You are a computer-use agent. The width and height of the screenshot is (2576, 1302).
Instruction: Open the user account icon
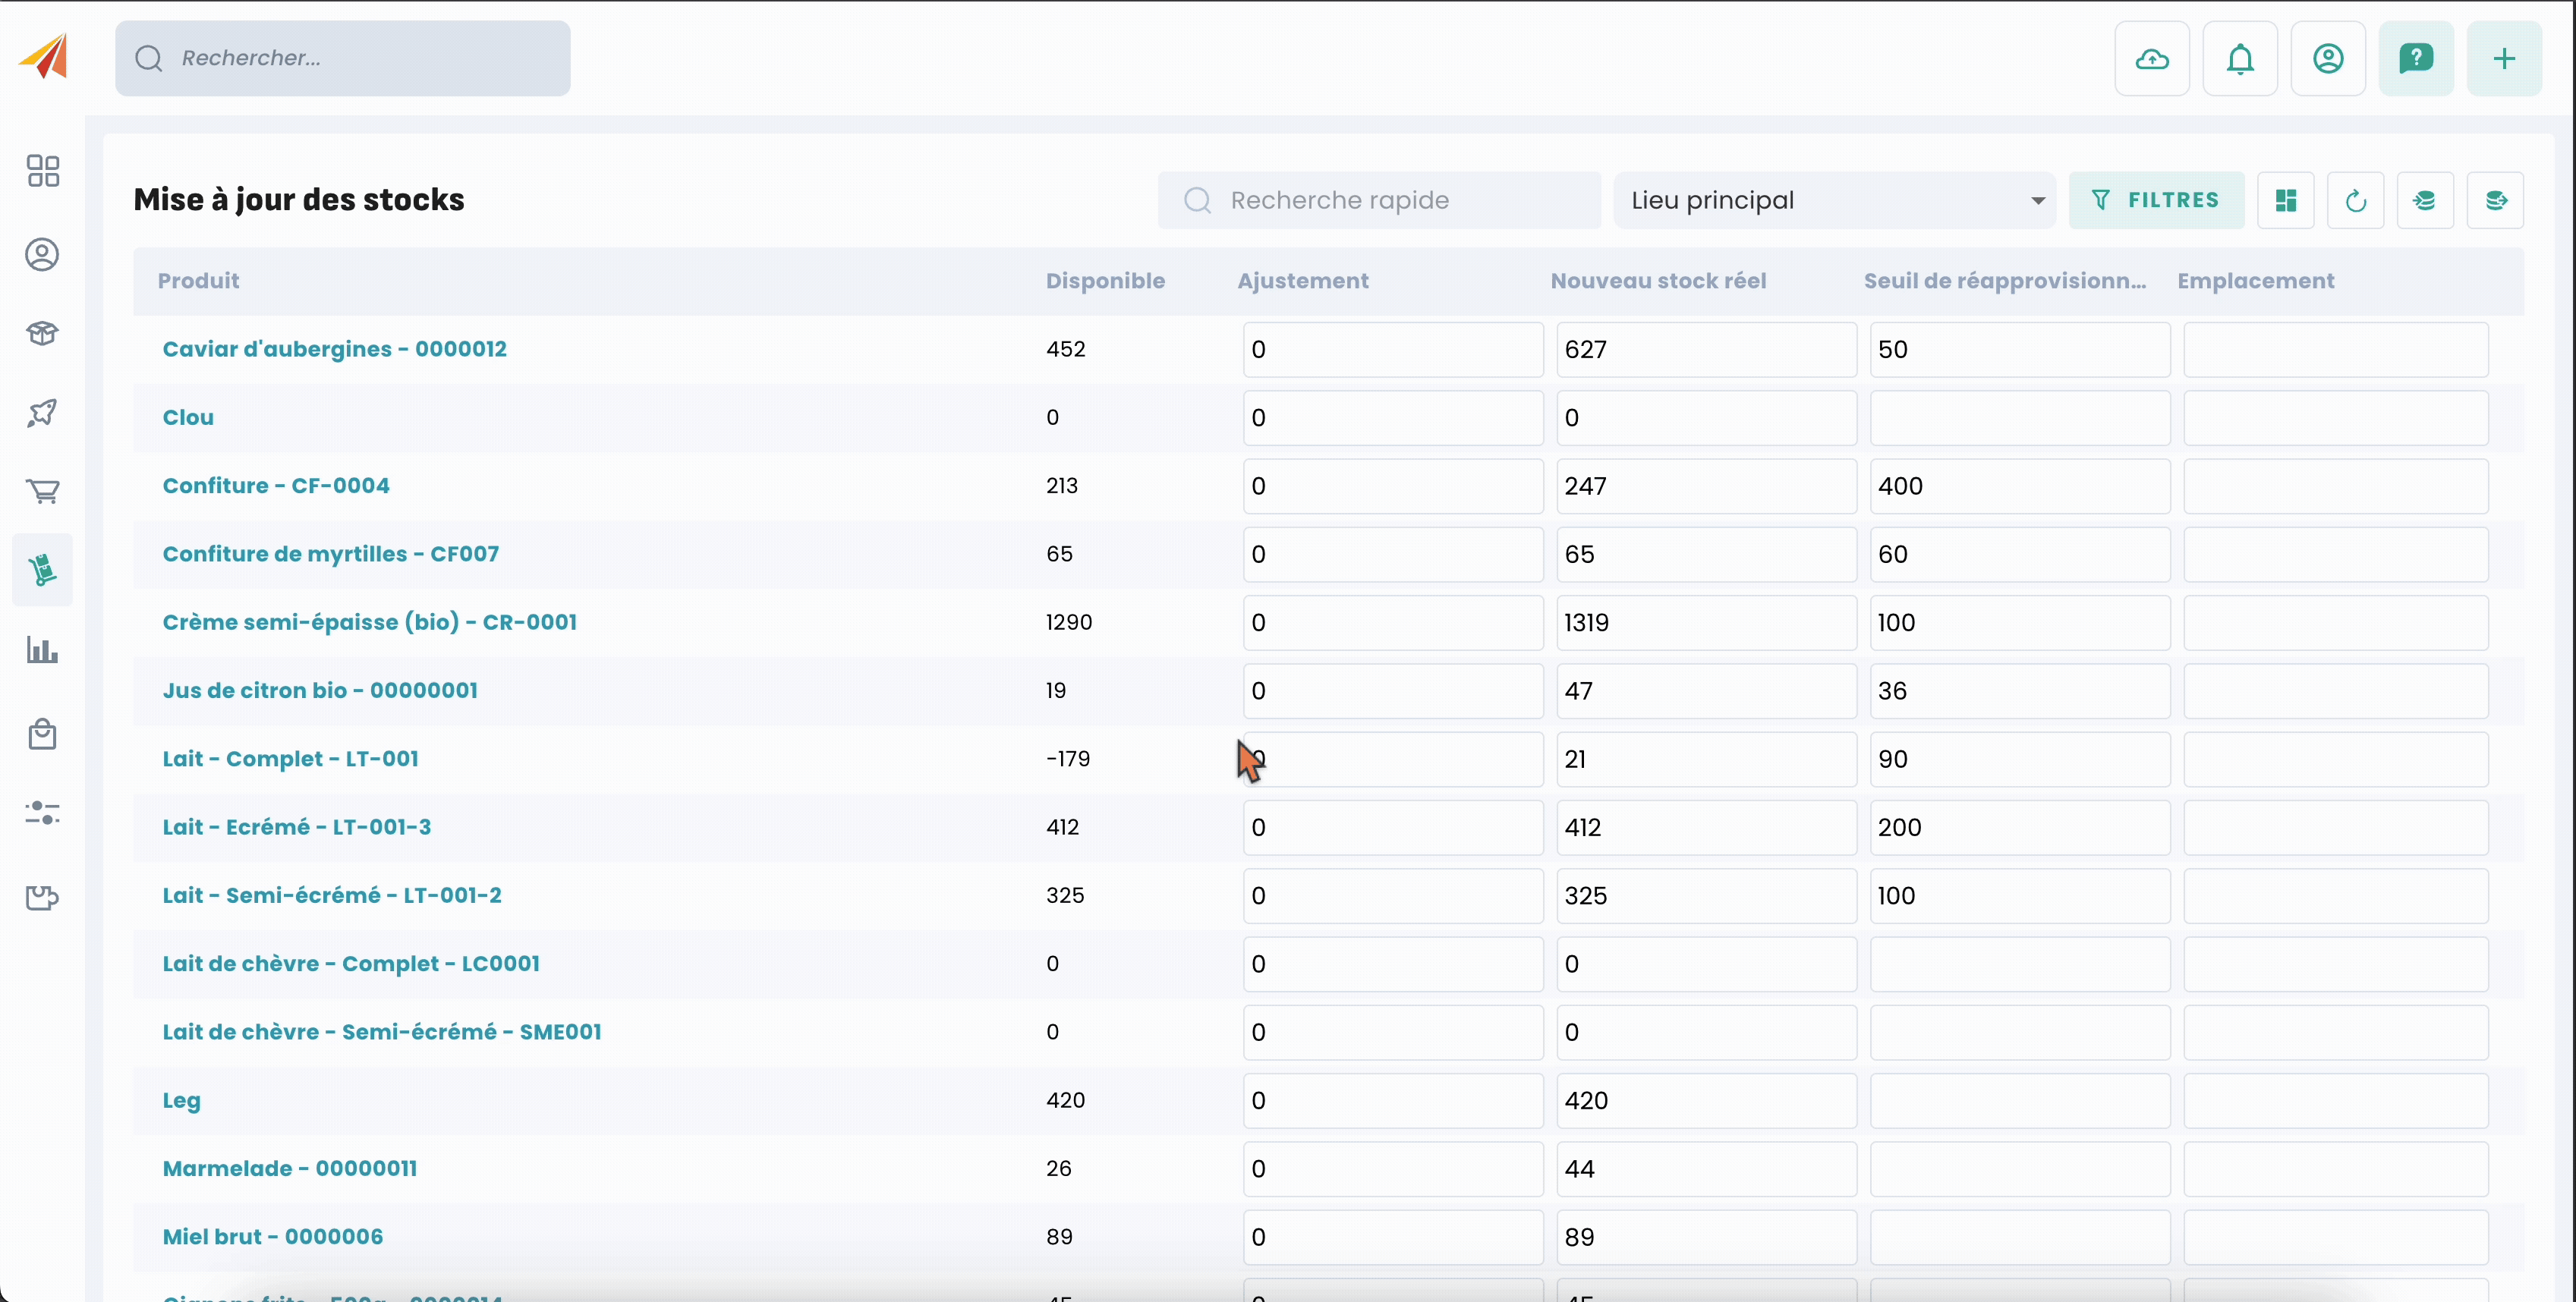(2327, 59)
